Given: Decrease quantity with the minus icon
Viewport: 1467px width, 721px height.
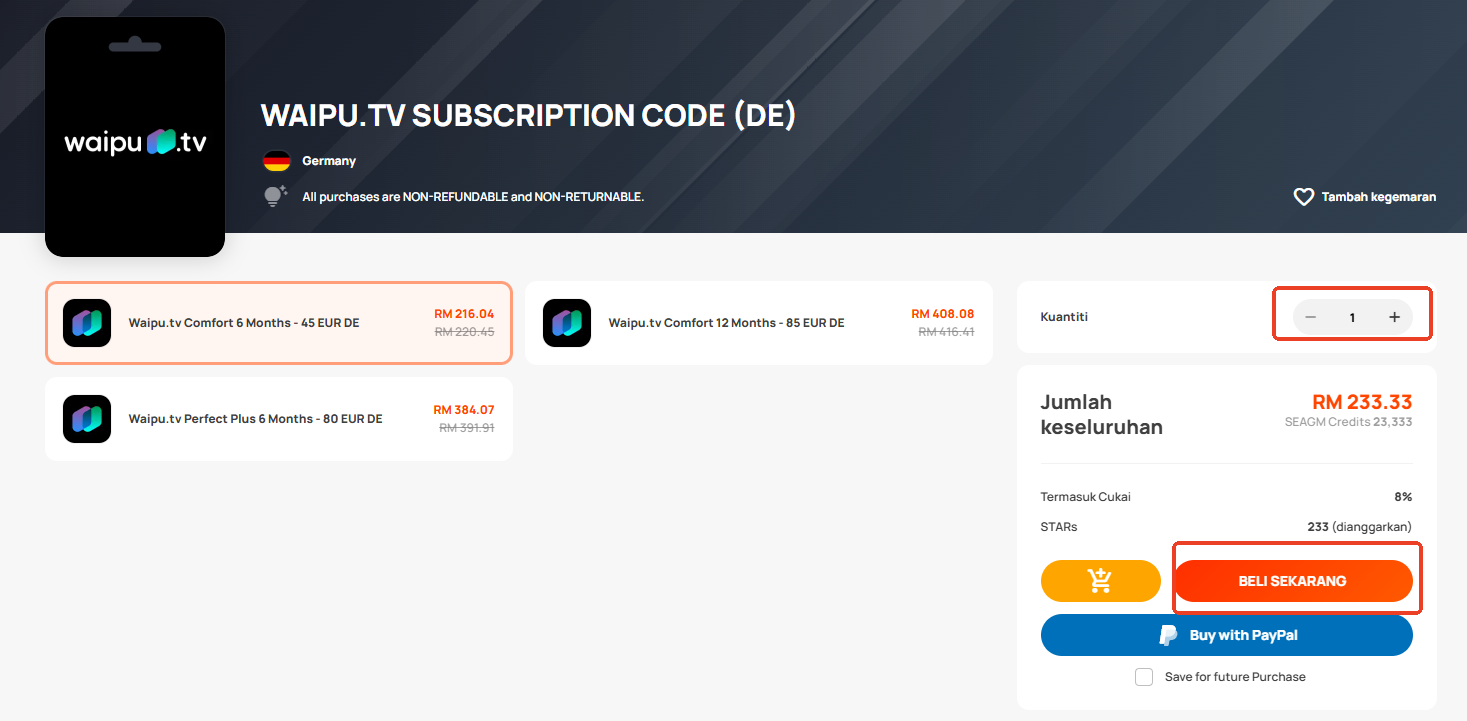Looking at the screenshot, I should coord(1310,317).
